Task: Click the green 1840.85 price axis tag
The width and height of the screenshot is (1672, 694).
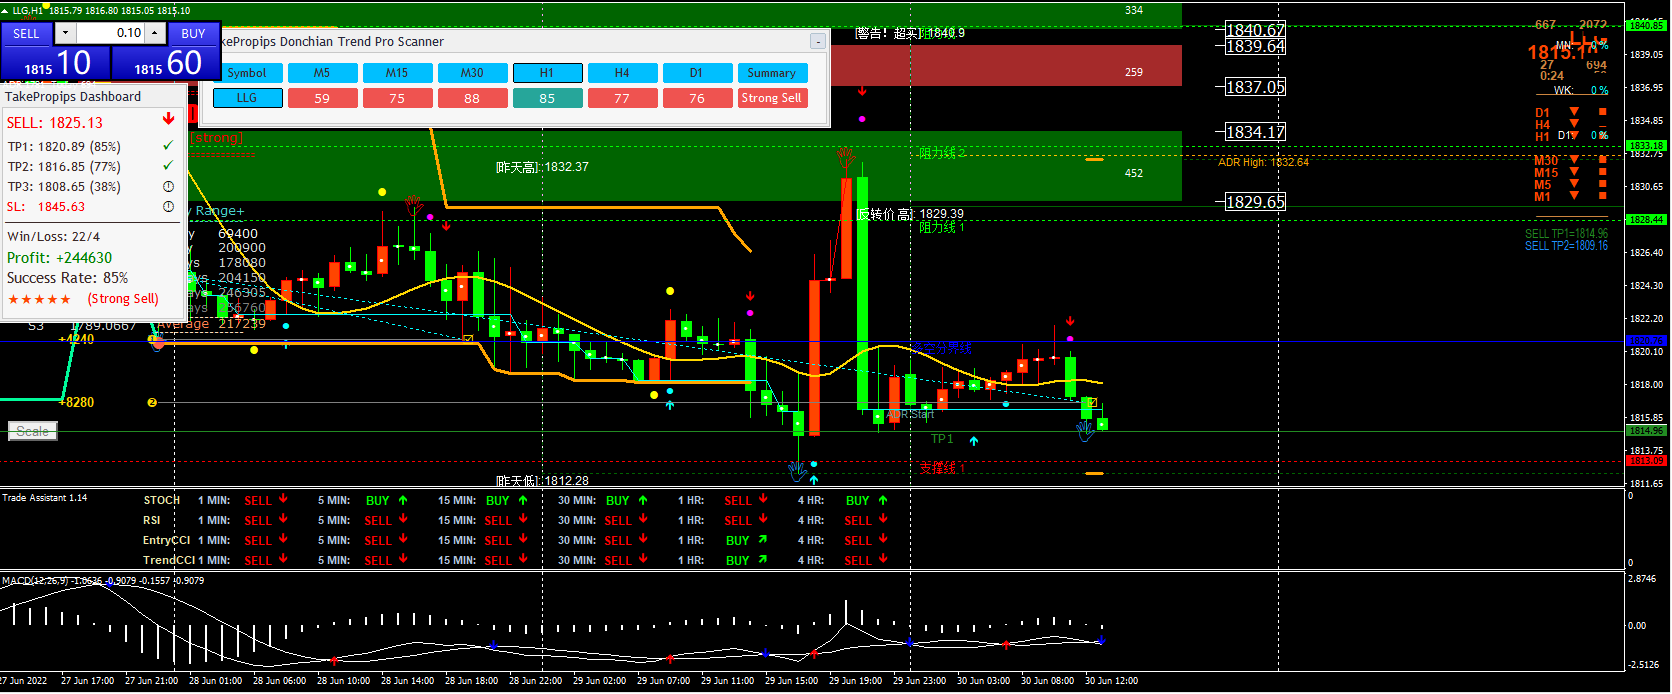Action: click(1646, 25)
